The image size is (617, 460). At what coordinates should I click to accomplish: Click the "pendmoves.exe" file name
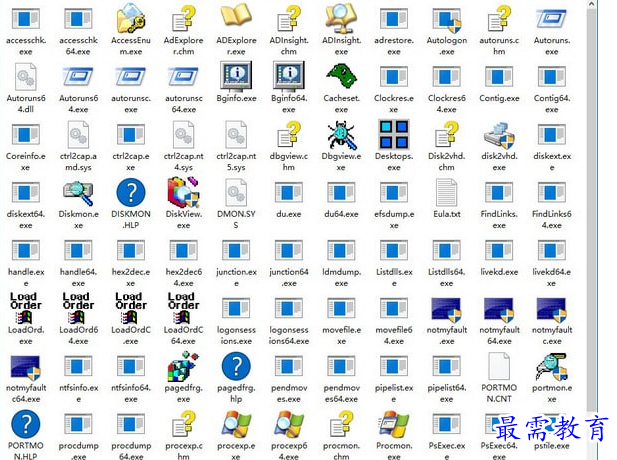point(289,393)
